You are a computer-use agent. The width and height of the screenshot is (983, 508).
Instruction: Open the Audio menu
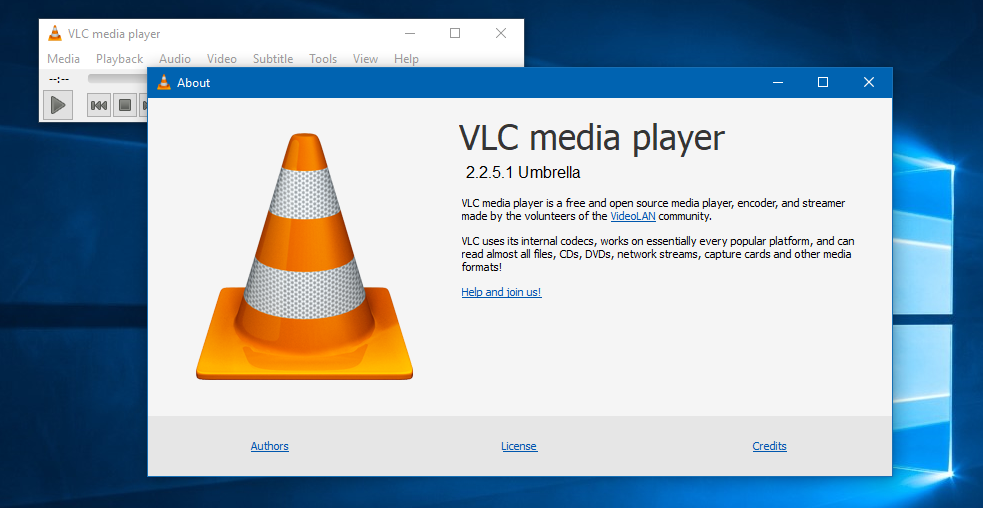175,59
